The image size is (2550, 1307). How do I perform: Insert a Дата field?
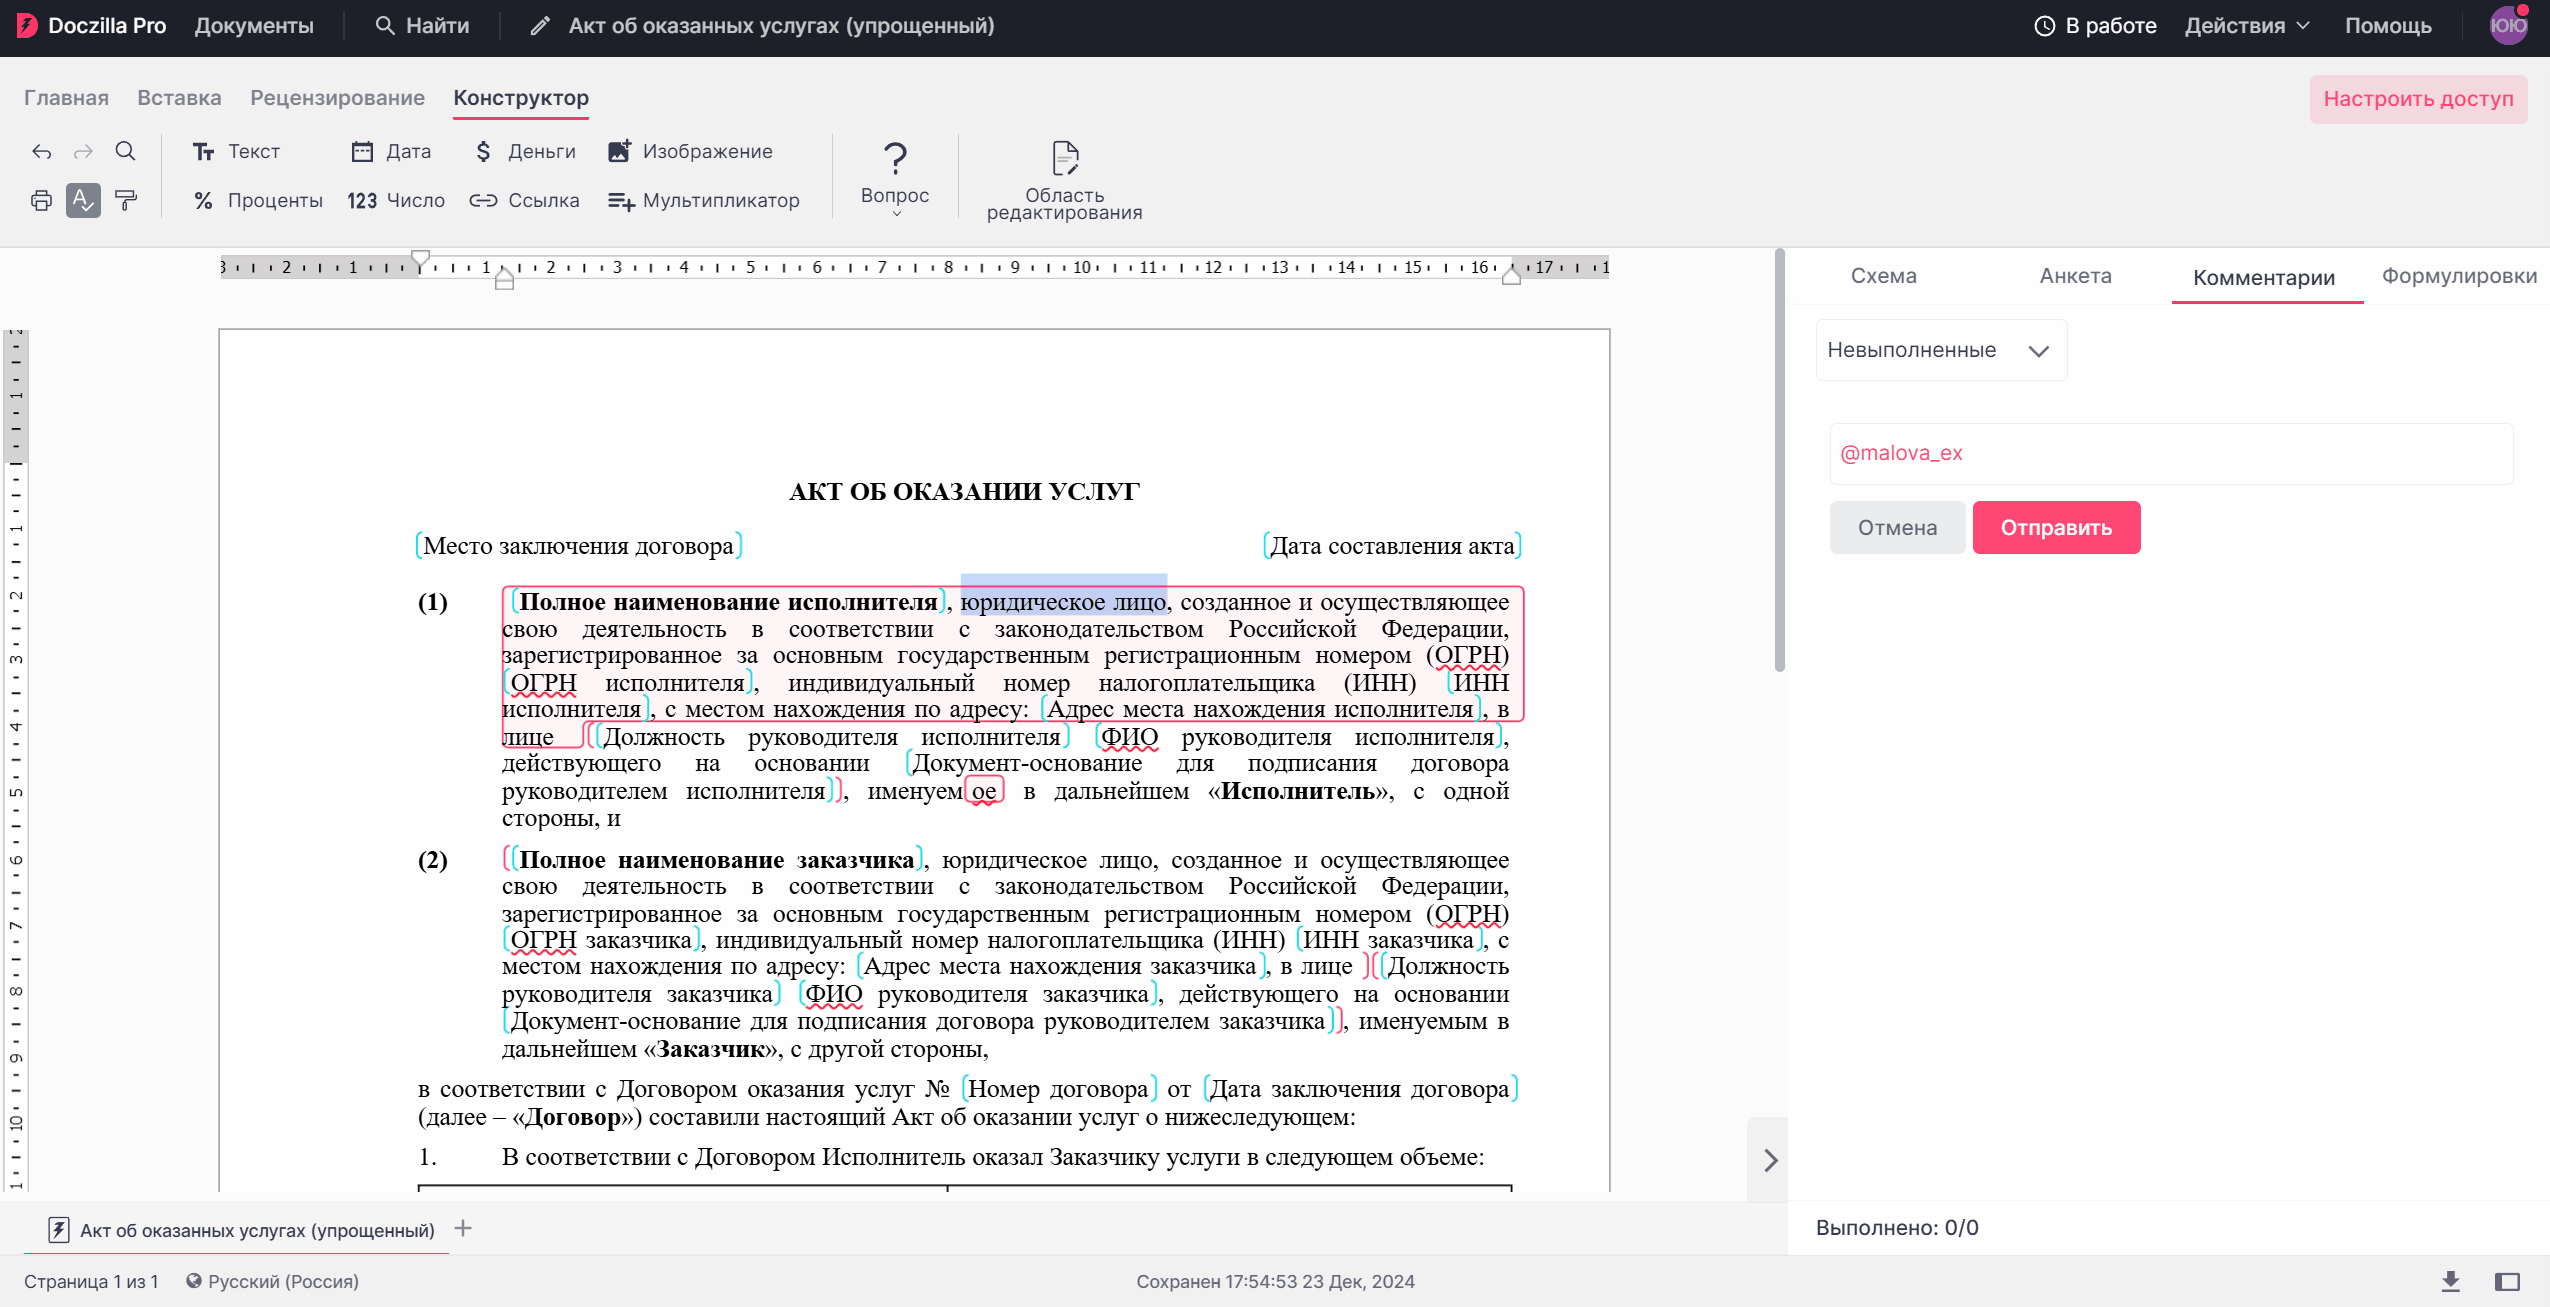pos(391,151)
